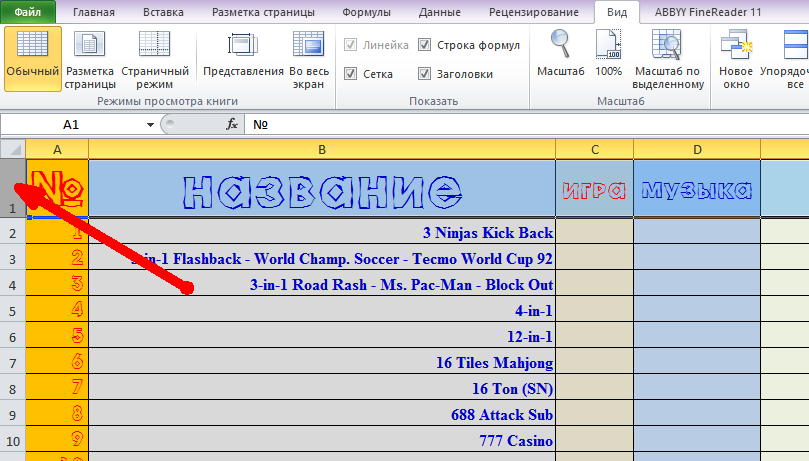Select column A header
Viewport: 809px width, 461px height.
point(57,150)
